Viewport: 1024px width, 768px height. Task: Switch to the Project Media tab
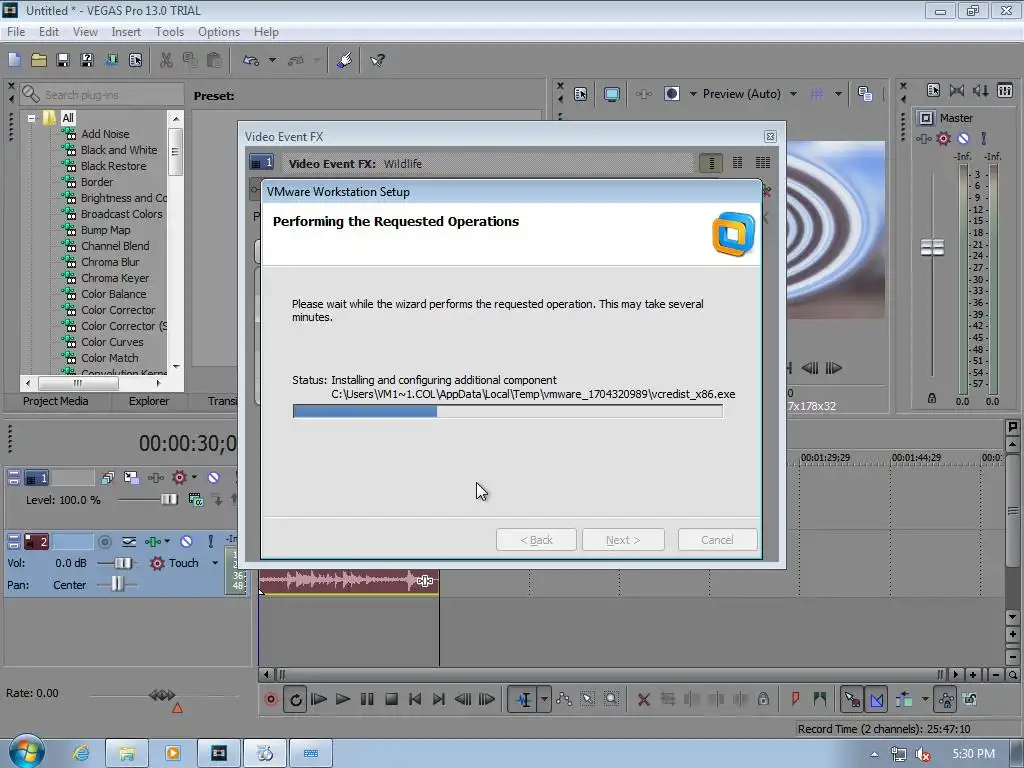coord(56,401)
